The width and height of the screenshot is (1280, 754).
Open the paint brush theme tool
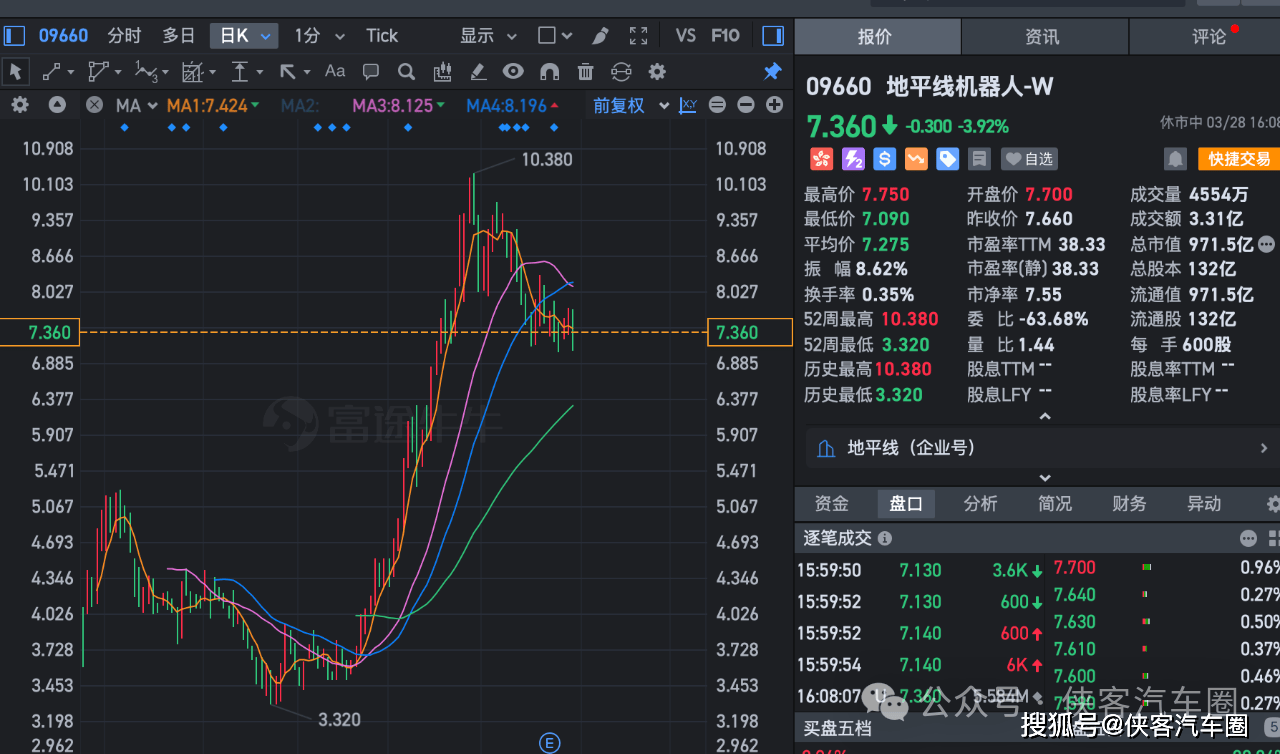[599, 36]
